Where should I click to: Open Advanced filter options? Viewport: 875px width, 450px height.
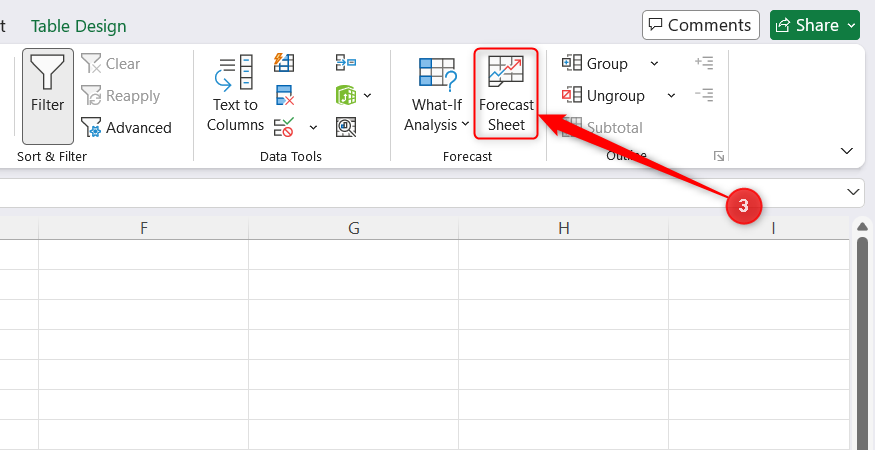(x=126, y=128)
